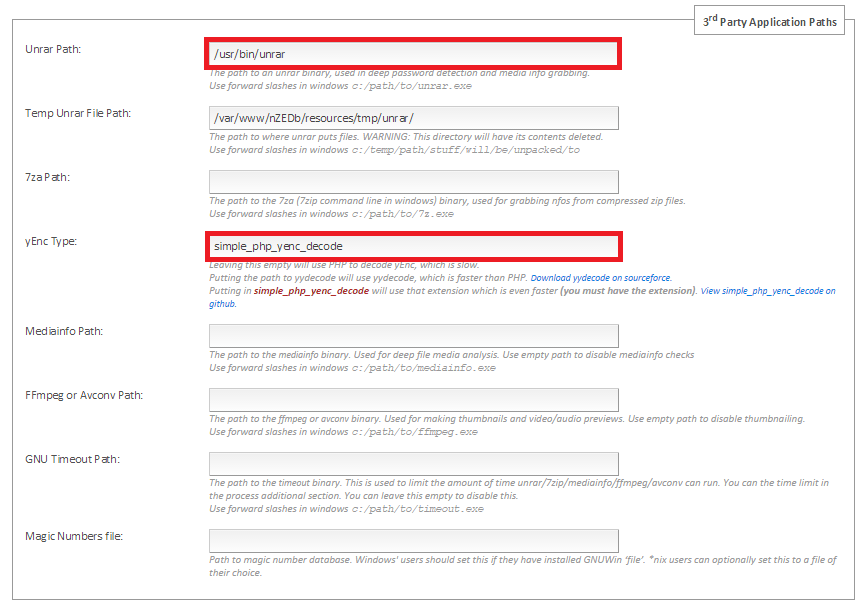Screen dimensions: 863x606
Task: Click the 'GNU Timeout Path:' label
Action: point(73,459)
